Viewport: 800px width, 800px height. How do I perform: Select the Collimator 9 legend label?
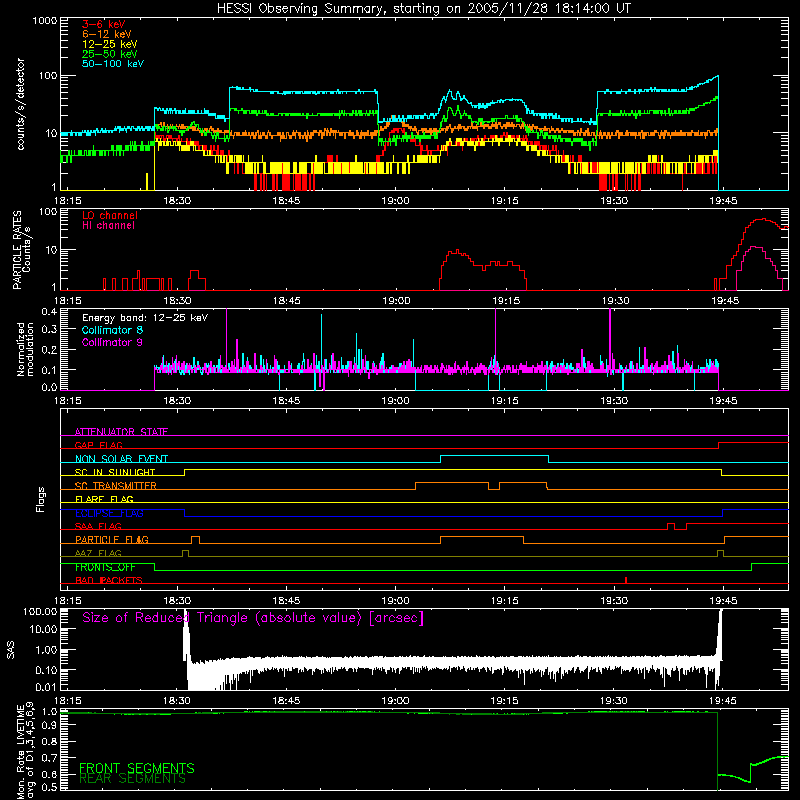point(112,342)
